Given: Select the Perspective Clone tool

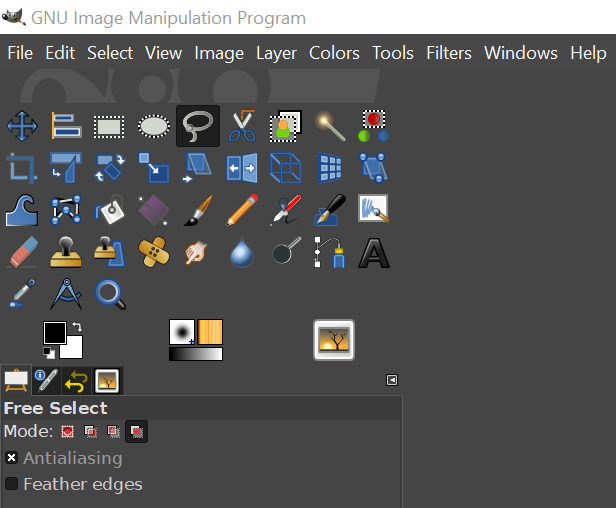Looking at the screenshot, I should (x=110, y=252).
